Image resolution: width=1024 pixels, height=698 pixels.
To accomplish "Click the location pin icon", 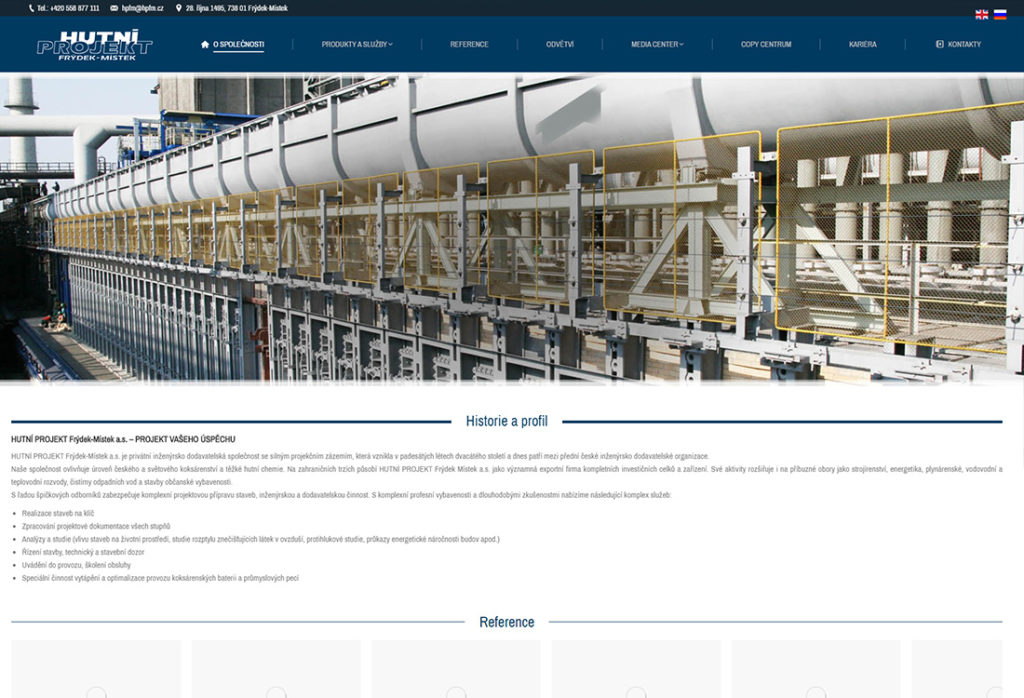I will pos(178,8).
